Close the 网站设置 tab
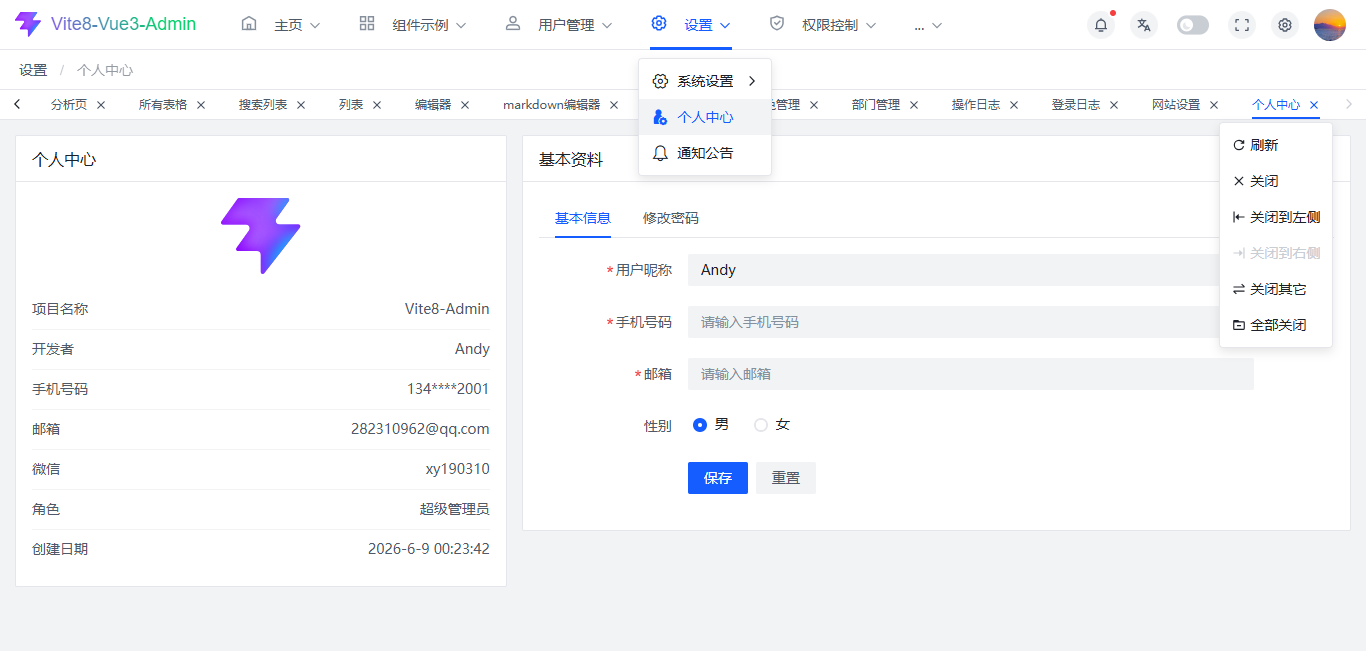This screenshot has width=1366, height=651. click(x=1214, y=105)
